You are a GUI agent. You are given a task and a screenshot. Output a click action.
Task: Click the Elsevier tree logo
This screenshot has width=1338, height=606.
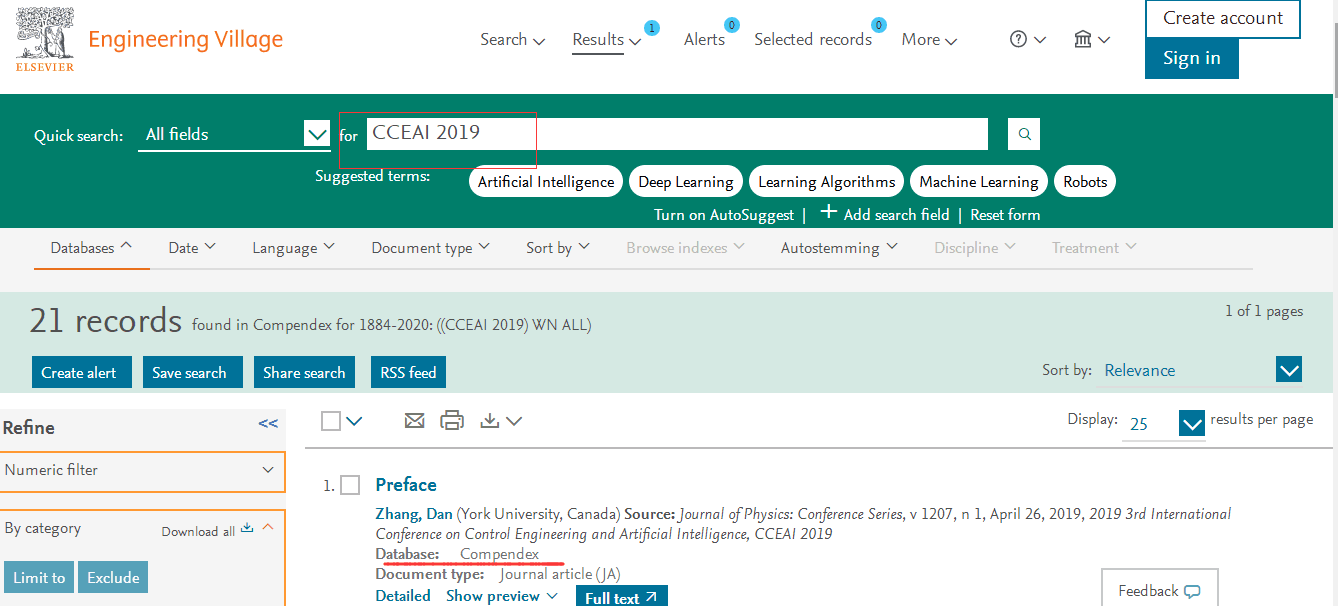click(44, 39)
